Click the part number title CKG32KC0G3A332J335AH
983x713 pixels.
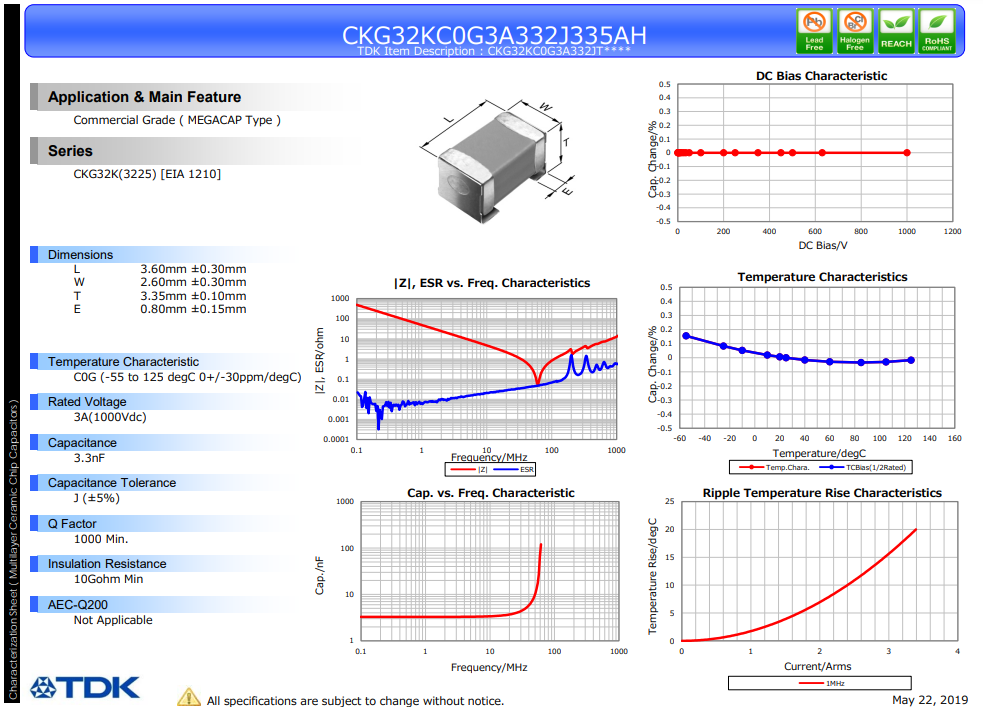point(494,35)
